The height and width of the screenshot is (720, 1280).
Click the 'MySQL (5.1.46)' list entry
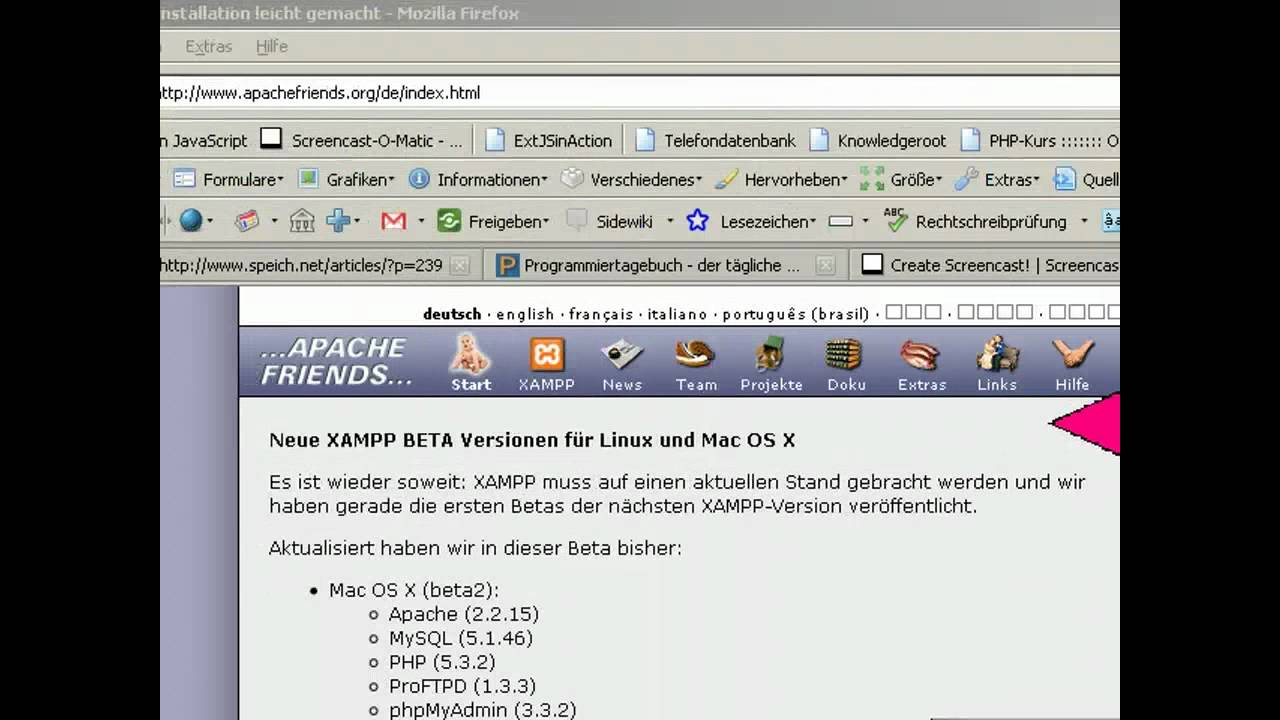coord(460,638)
